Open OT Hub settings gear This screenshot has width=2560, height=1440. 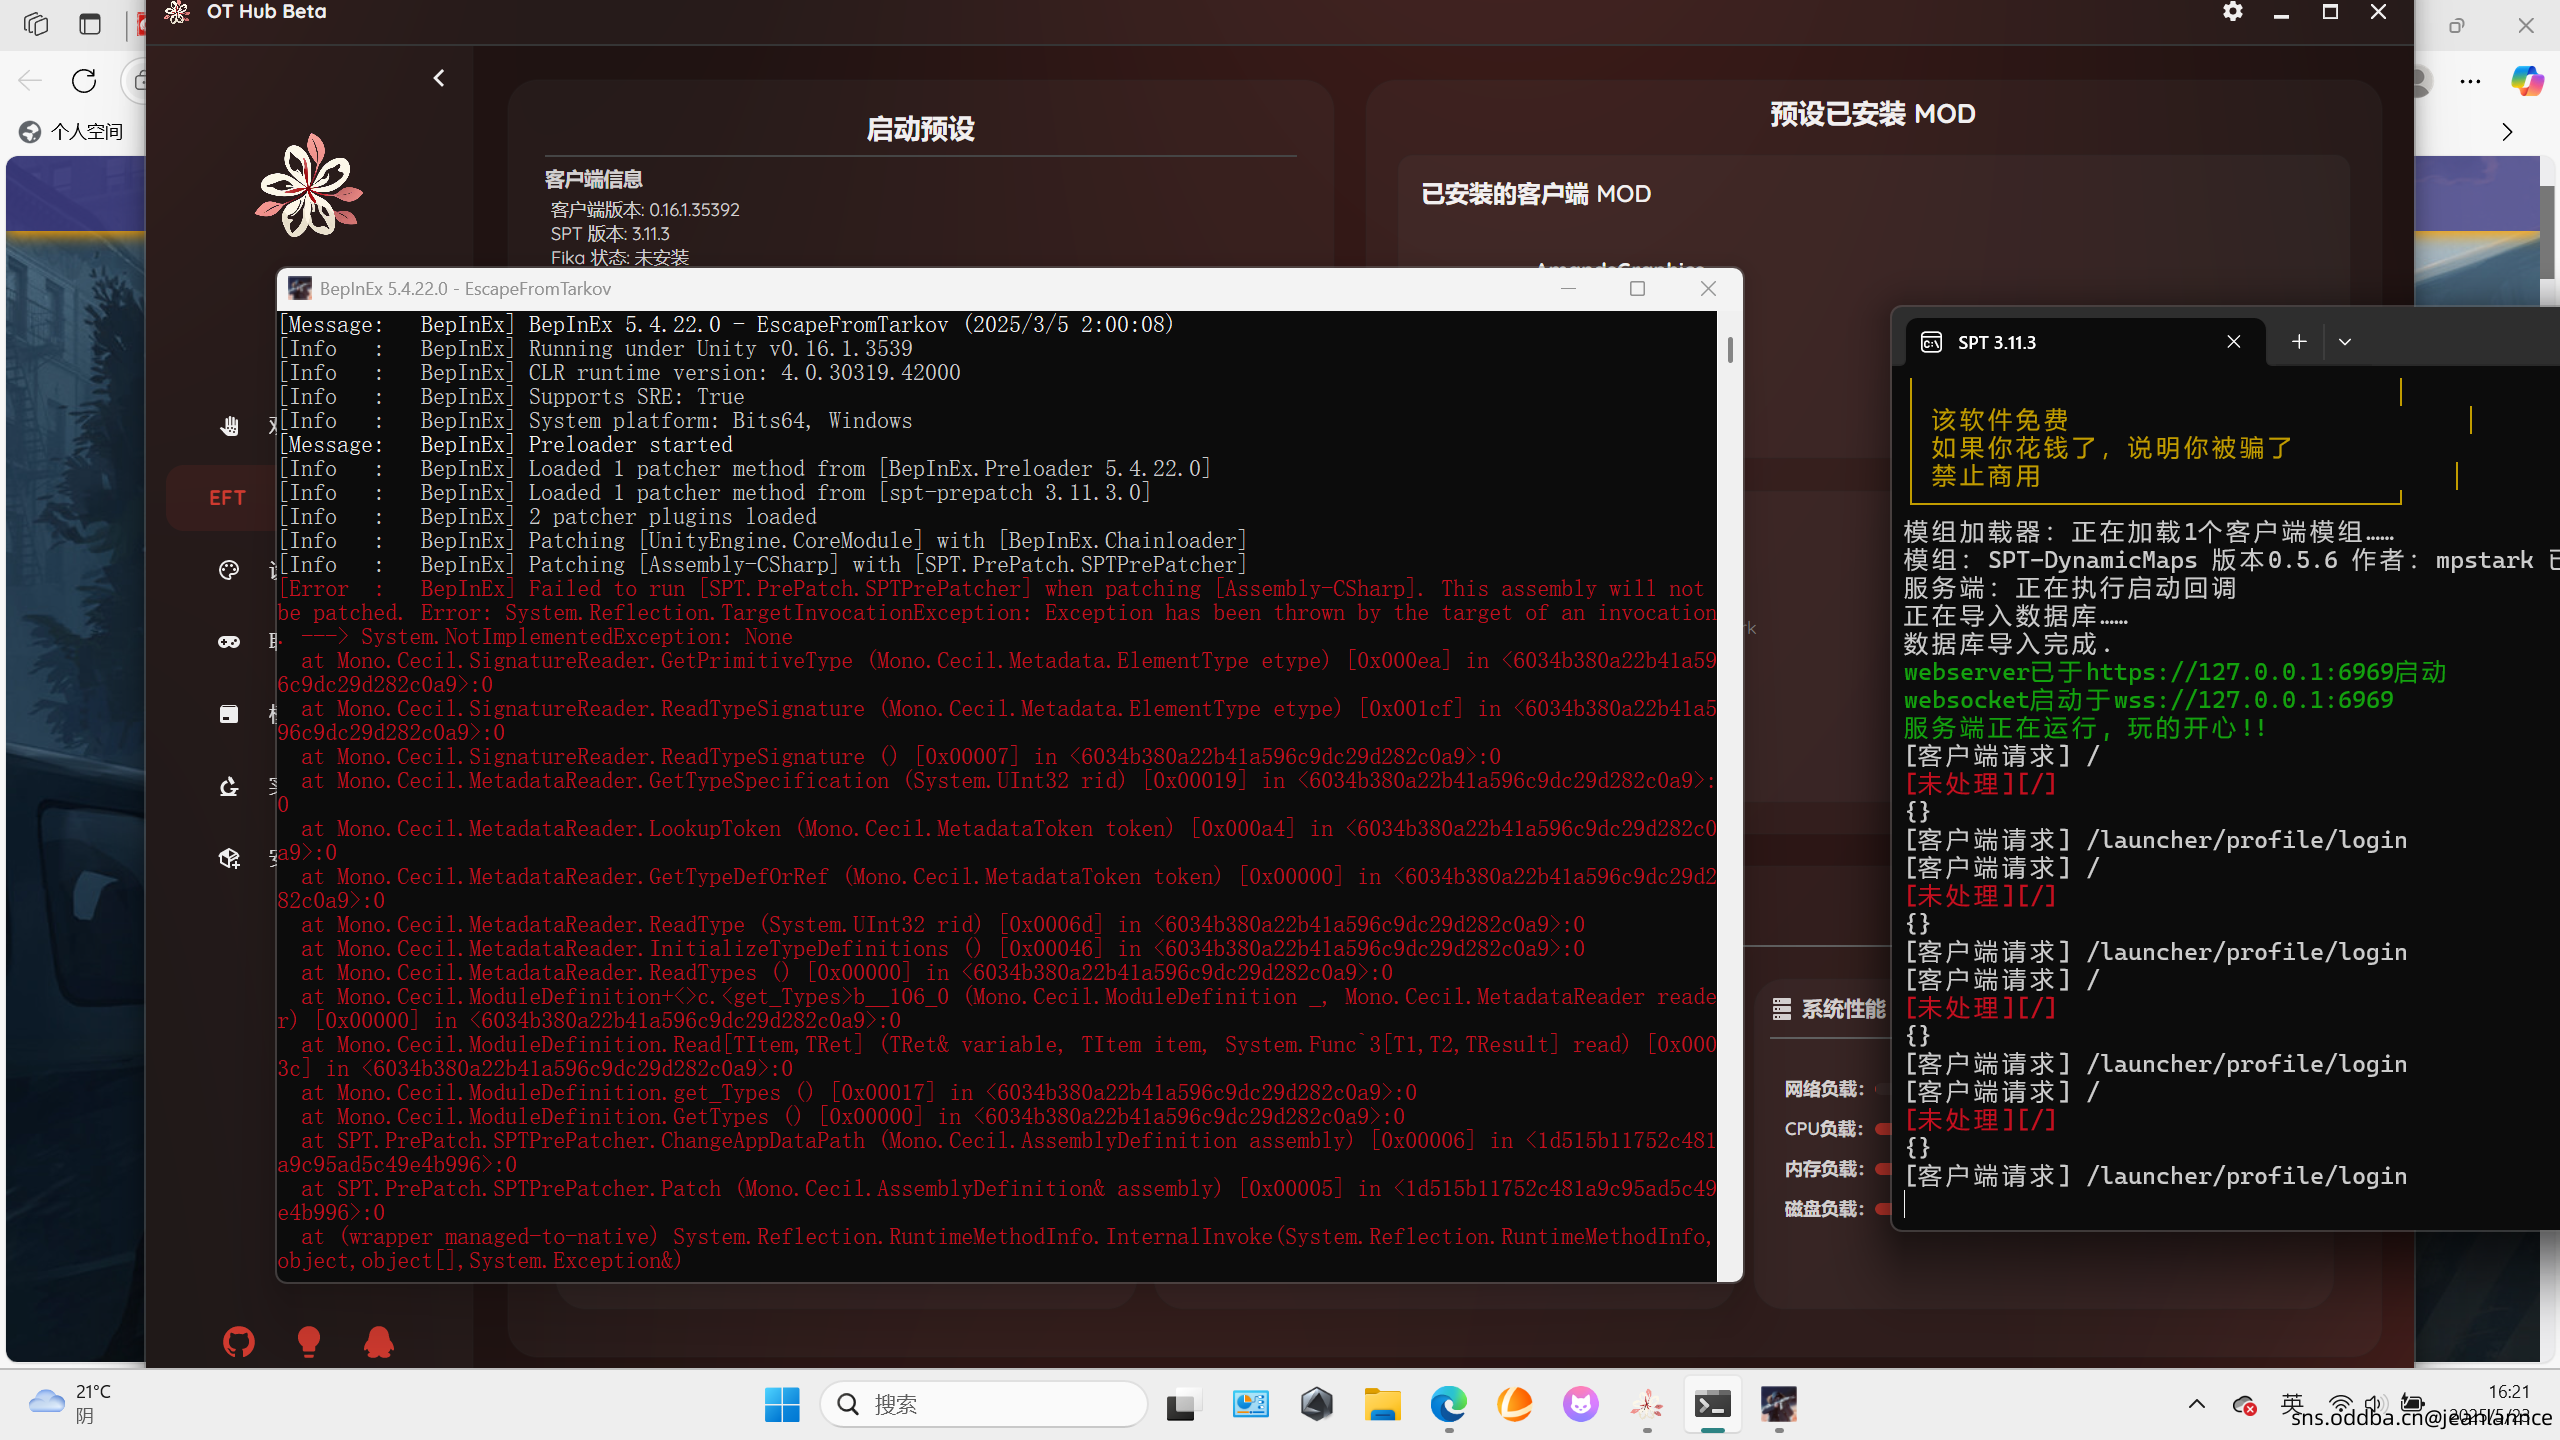2232,12
